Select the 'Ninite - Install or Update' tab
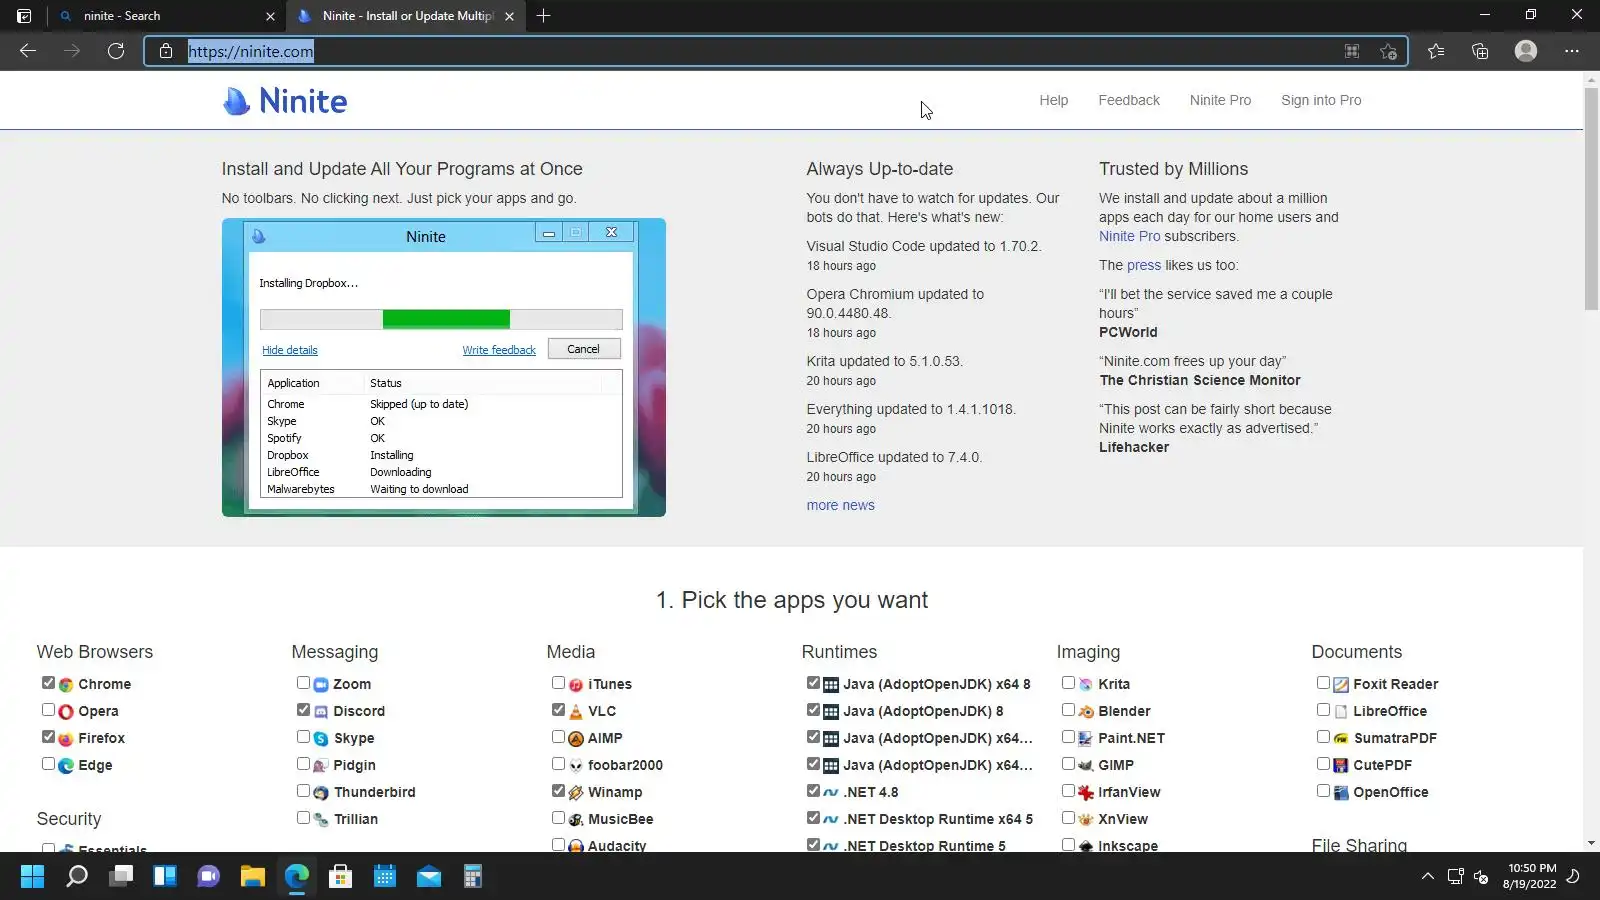This screenshot has width=1600, height=900. tap(405, 16)
